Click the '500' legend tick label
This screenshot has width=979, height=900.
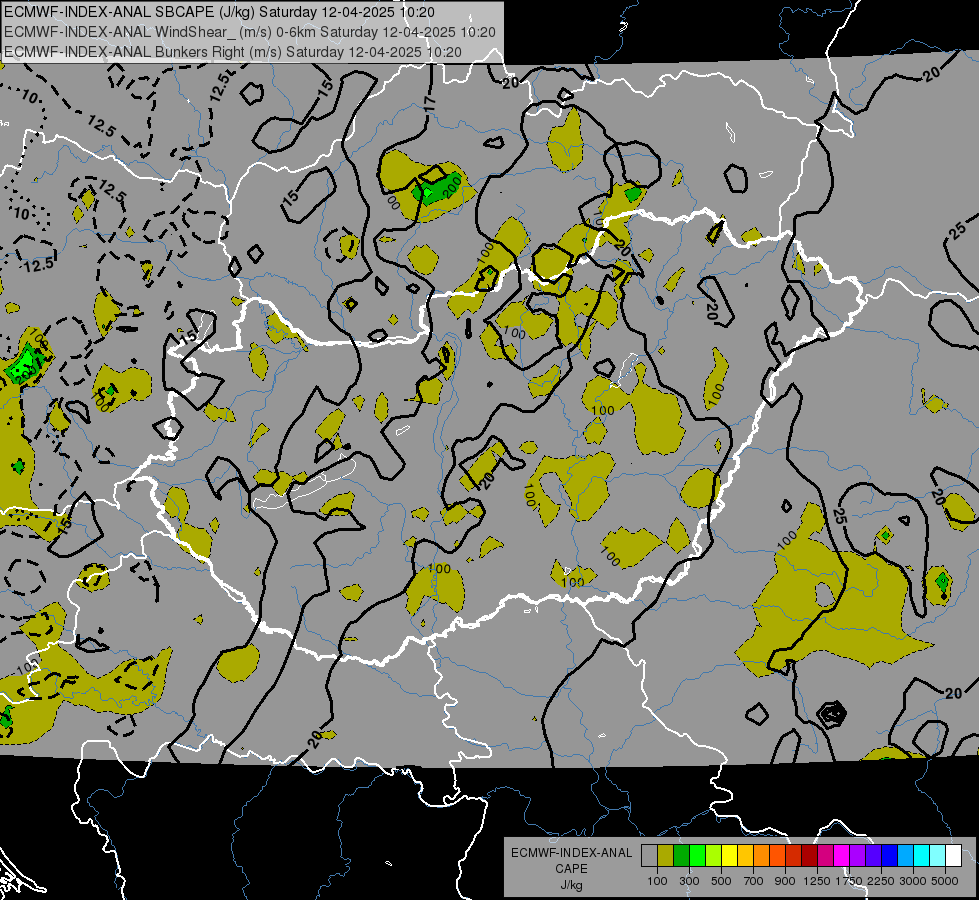tap(721, 881)
